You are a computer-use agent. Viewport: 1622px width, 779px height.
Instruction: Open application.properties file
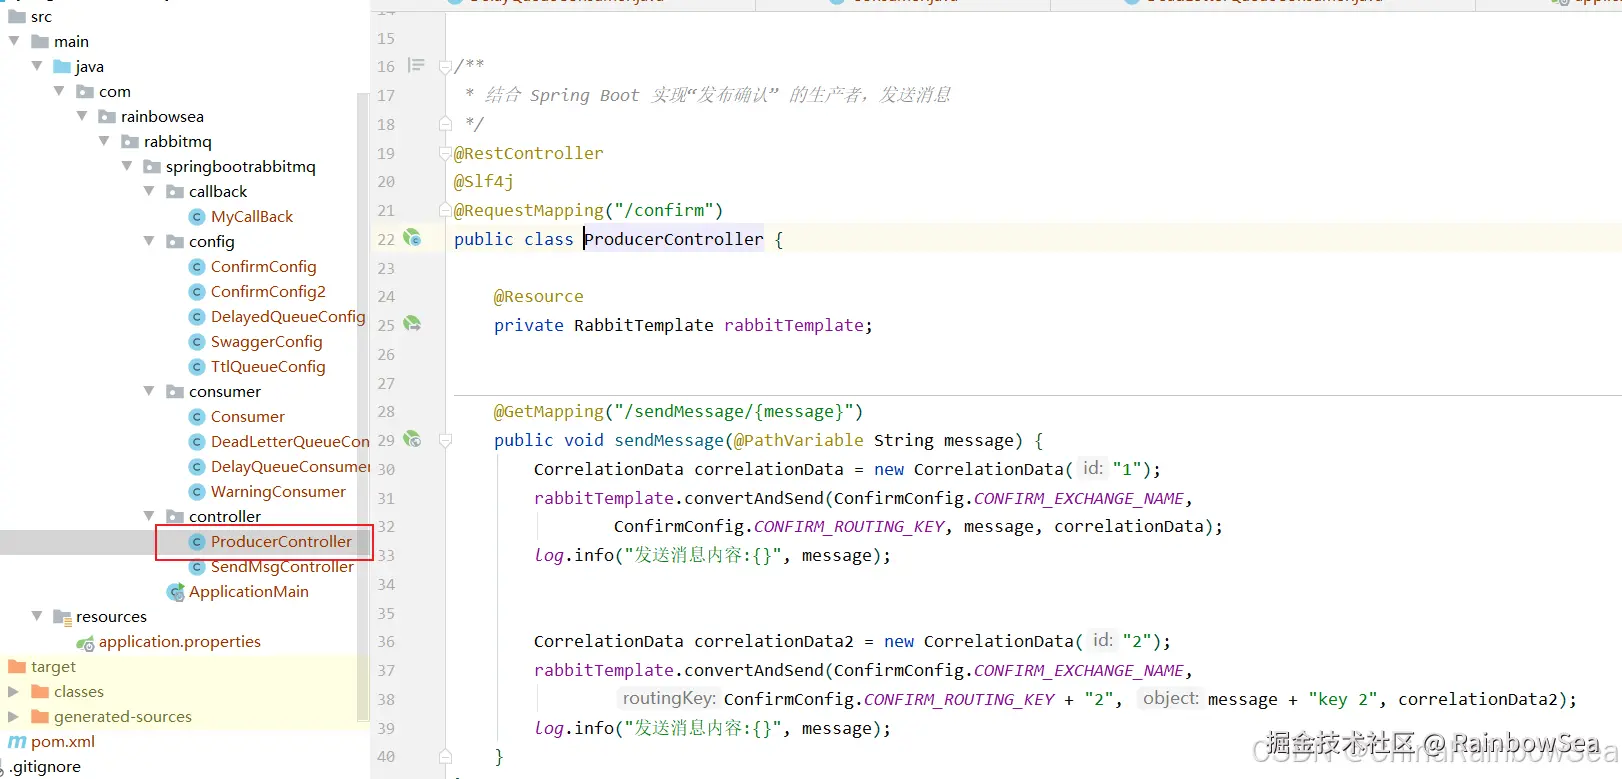[x=180, y=642]
